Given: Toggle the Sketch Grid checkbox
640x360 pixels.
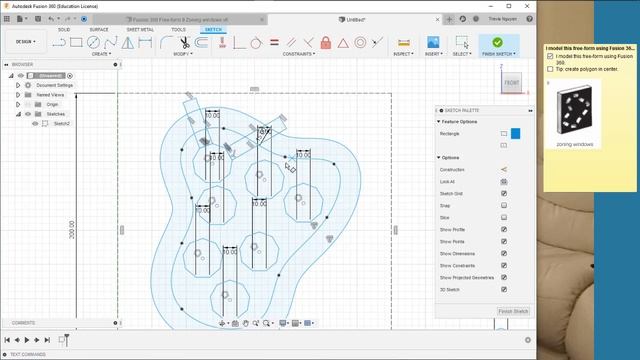Looking at the screenshot, I should pos(504,193).
